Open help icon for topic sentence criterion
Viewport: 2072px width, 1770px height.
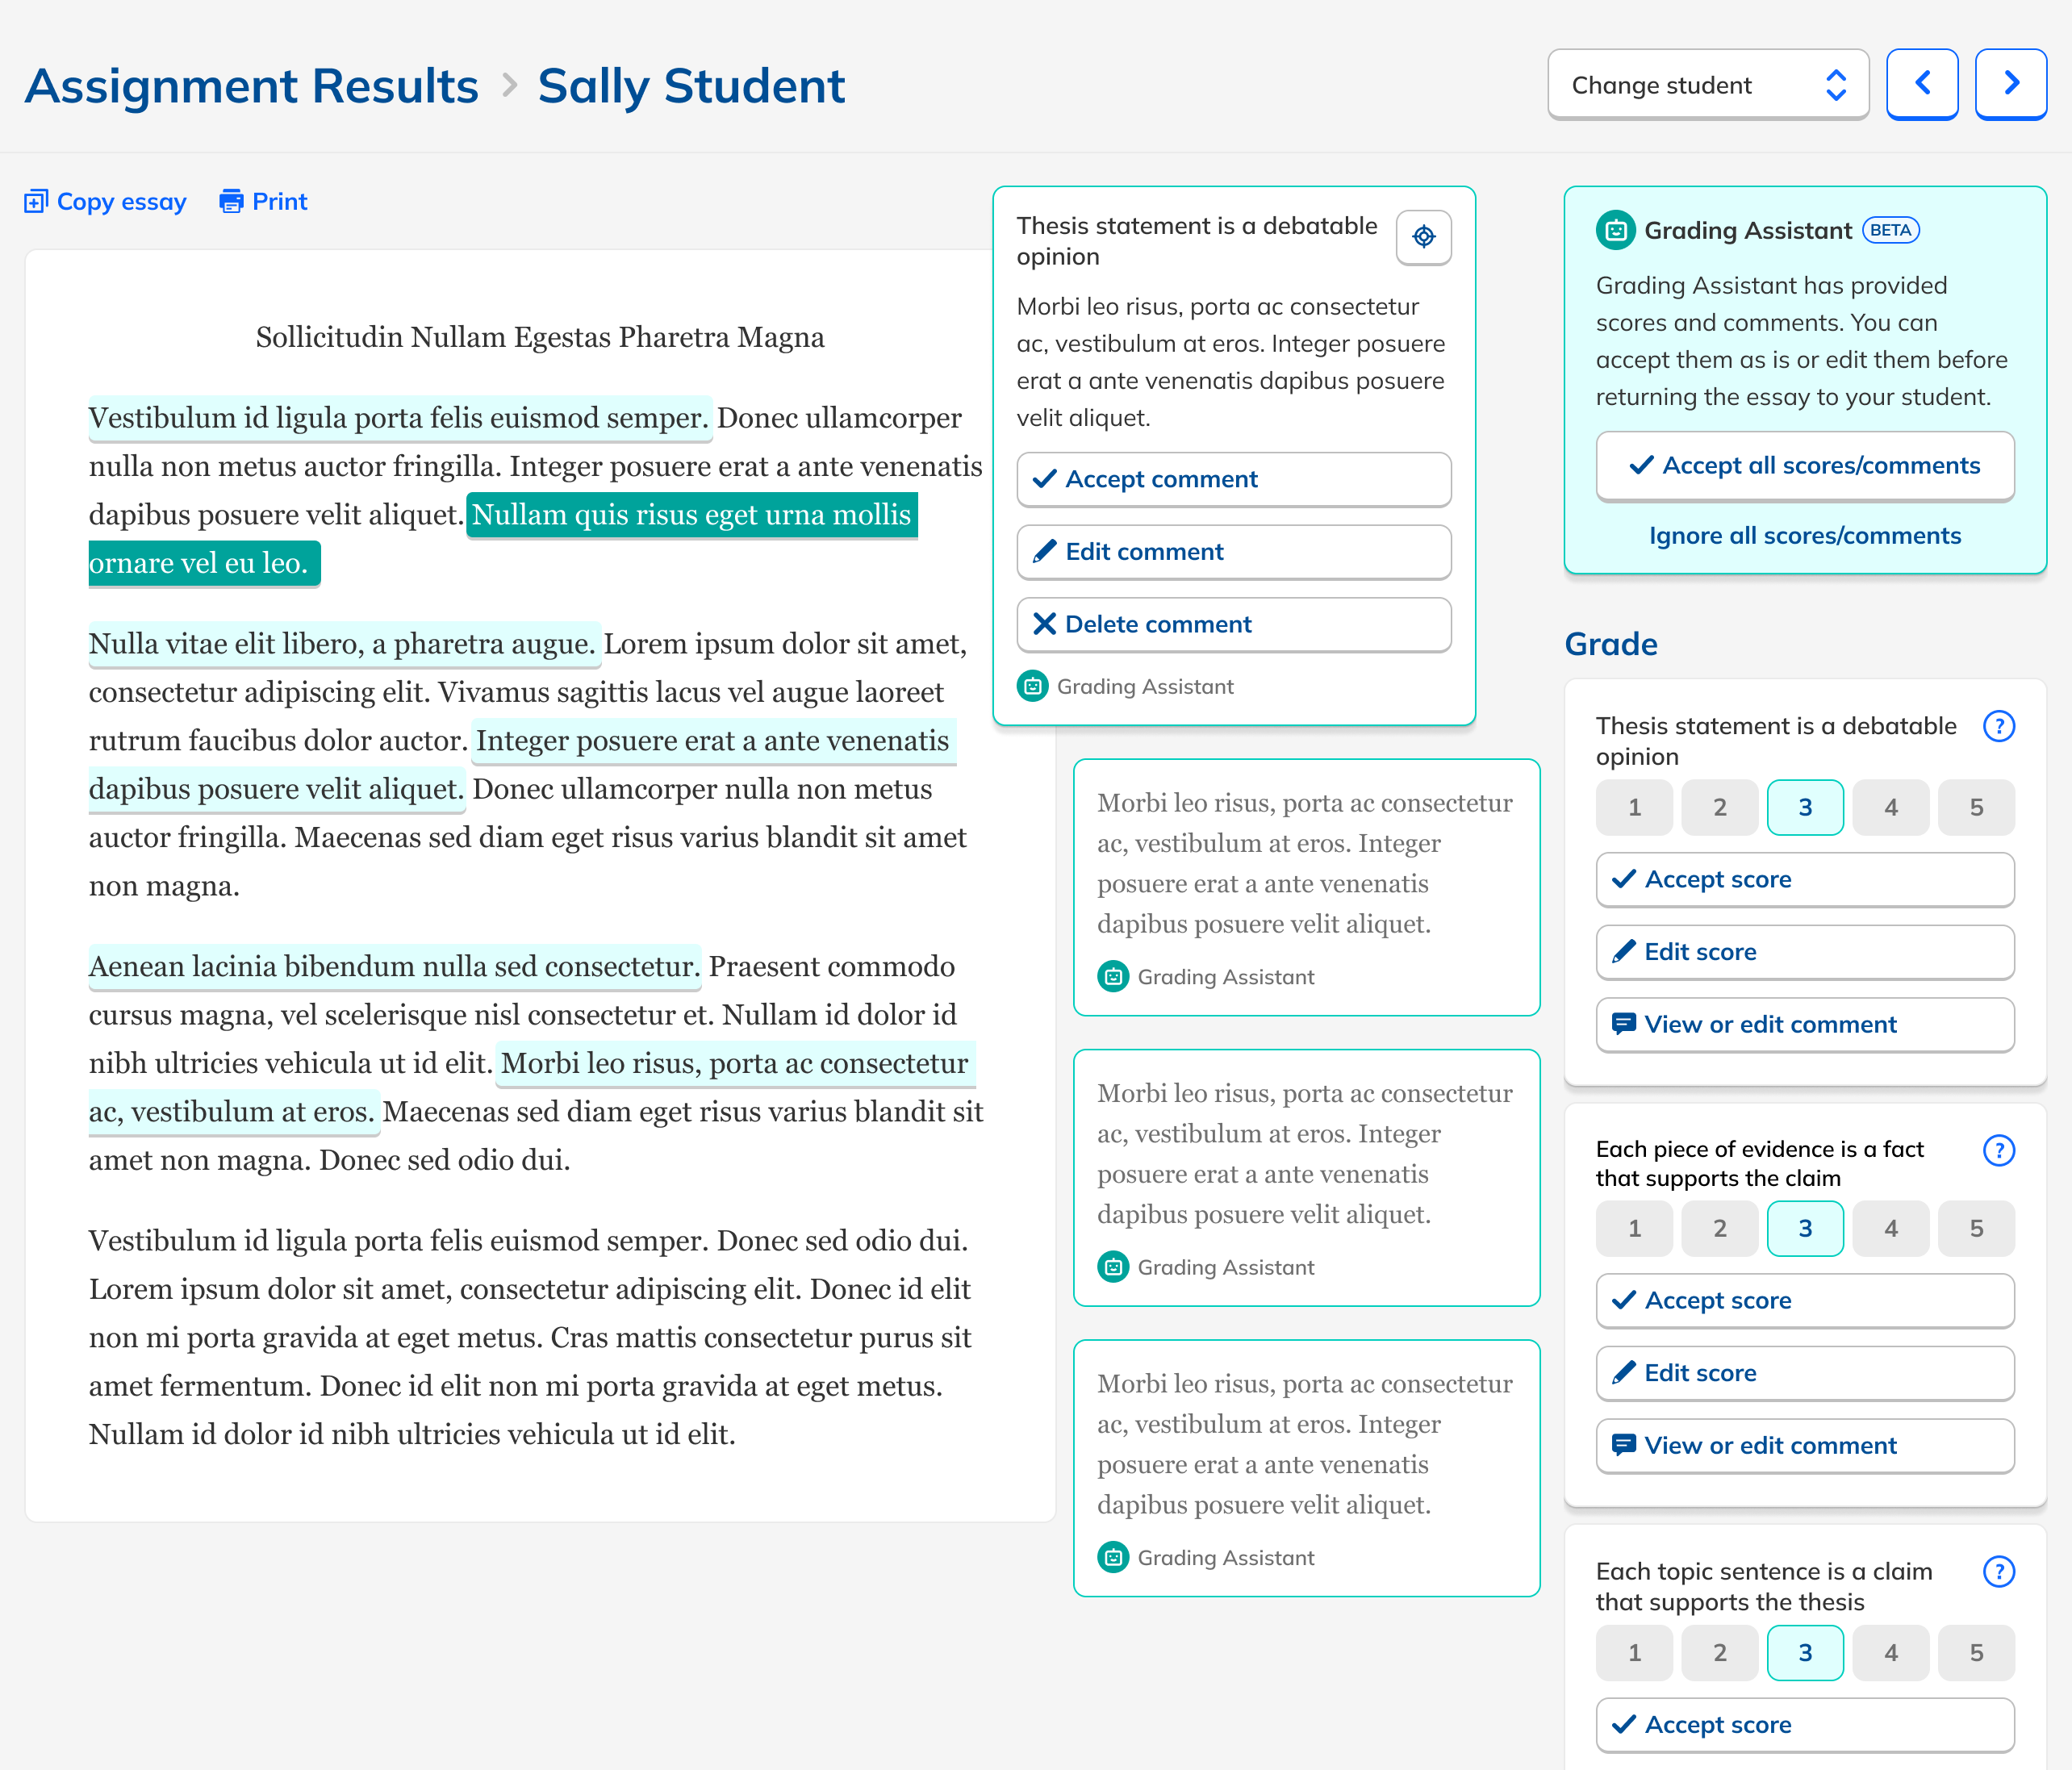(1998, 1572)
